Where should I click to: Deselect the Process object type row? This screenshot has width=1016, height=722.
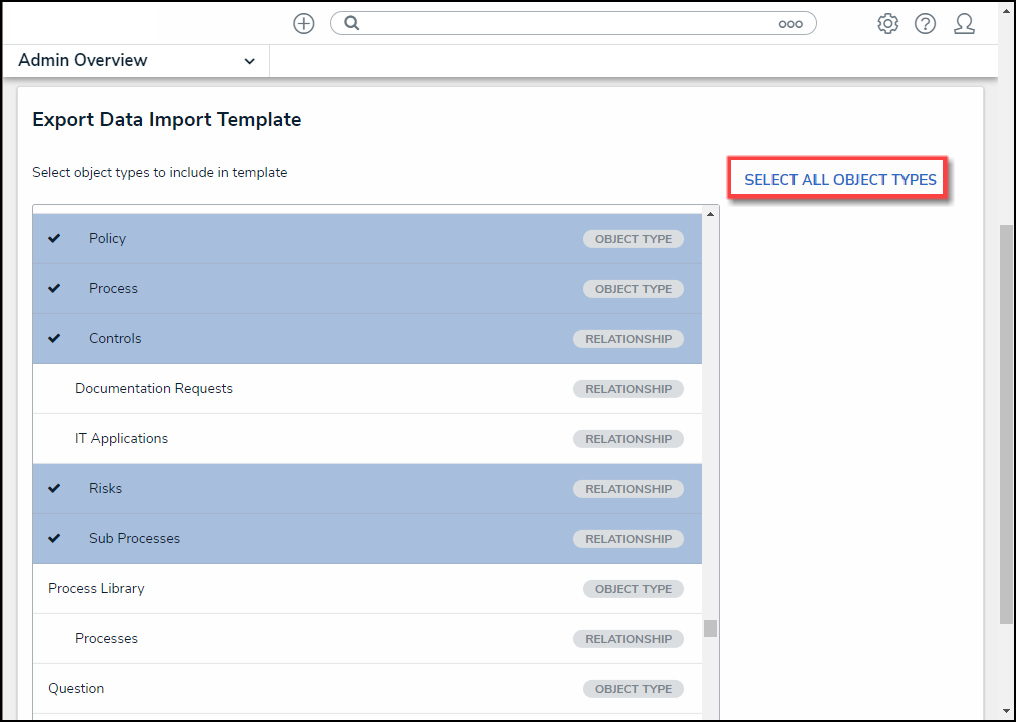367,288
